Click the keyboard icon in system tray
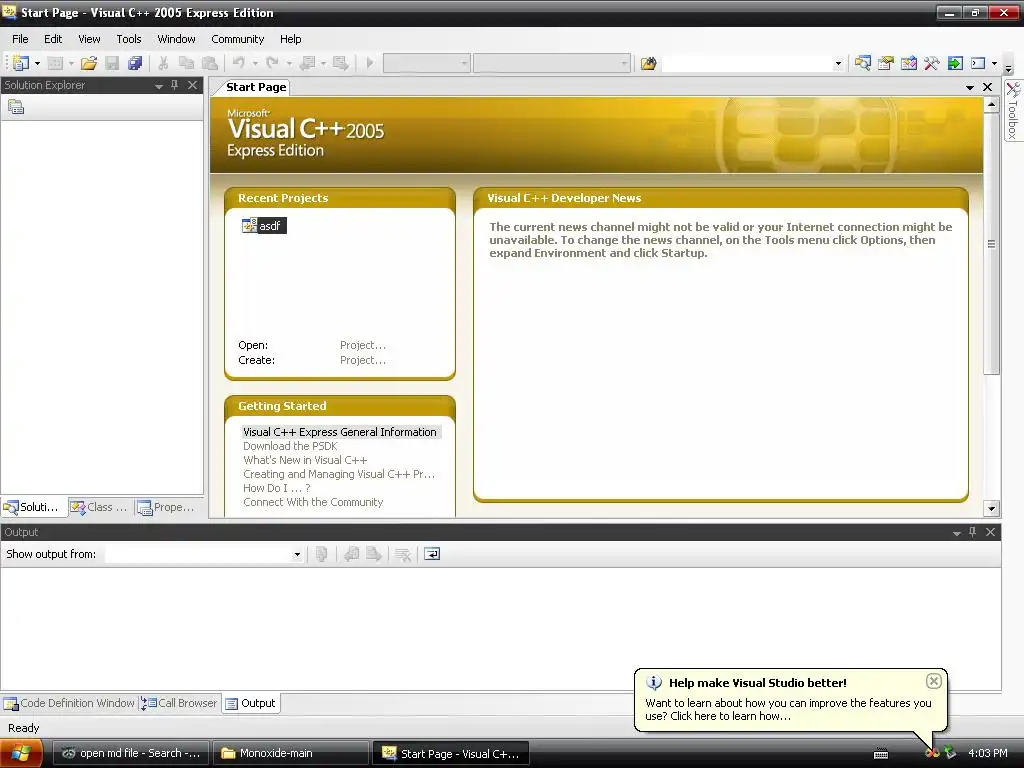 [x=881, y=754]
